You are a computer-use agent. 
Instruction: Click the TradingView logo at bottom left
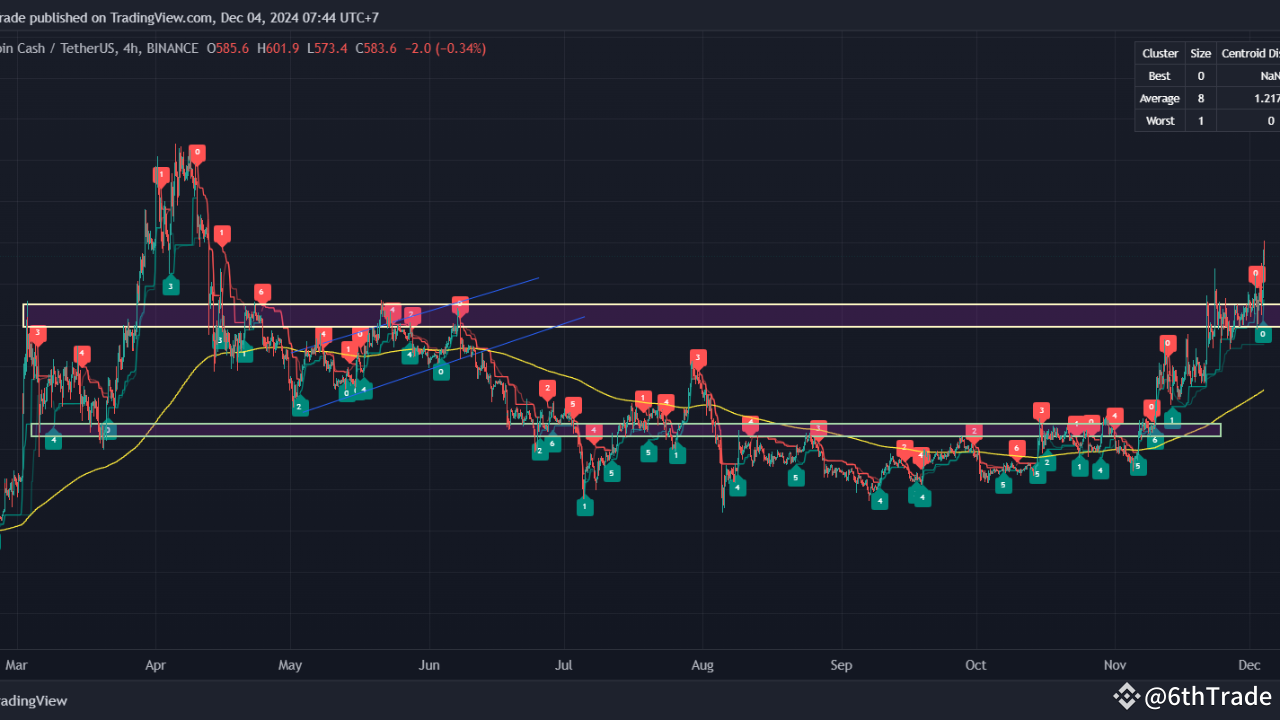34,700
